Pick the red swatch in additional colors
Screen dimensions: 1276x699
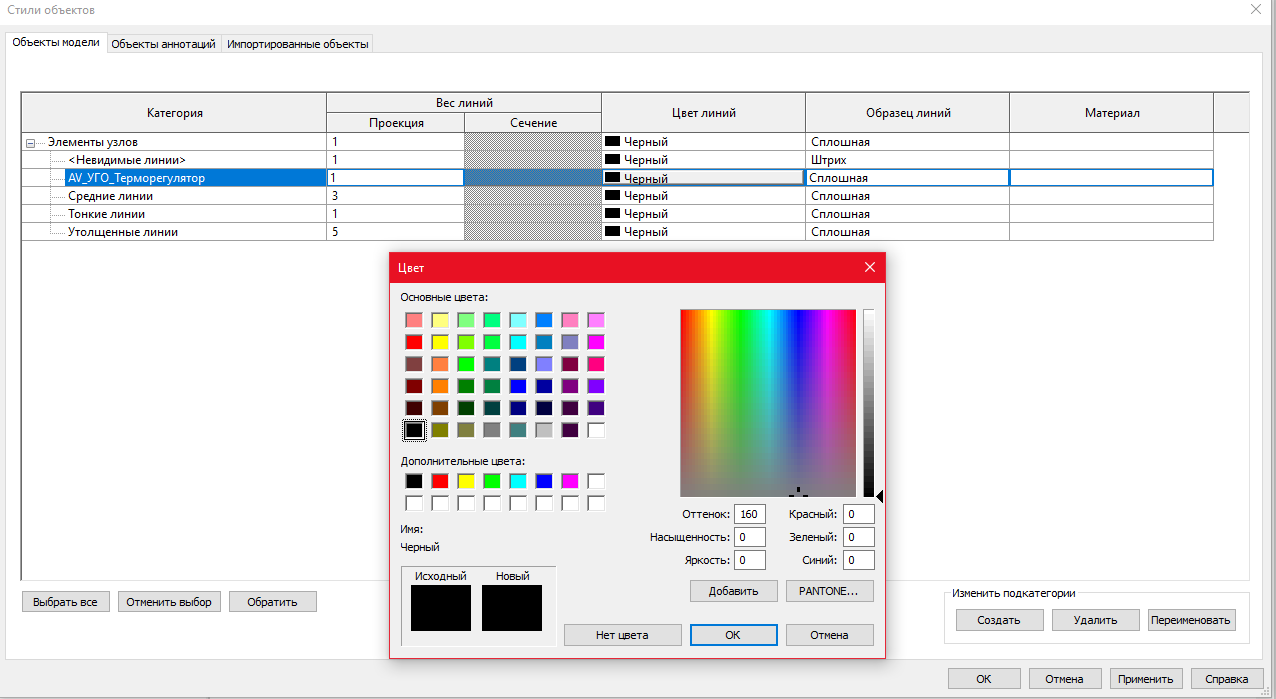click(440, 481)
